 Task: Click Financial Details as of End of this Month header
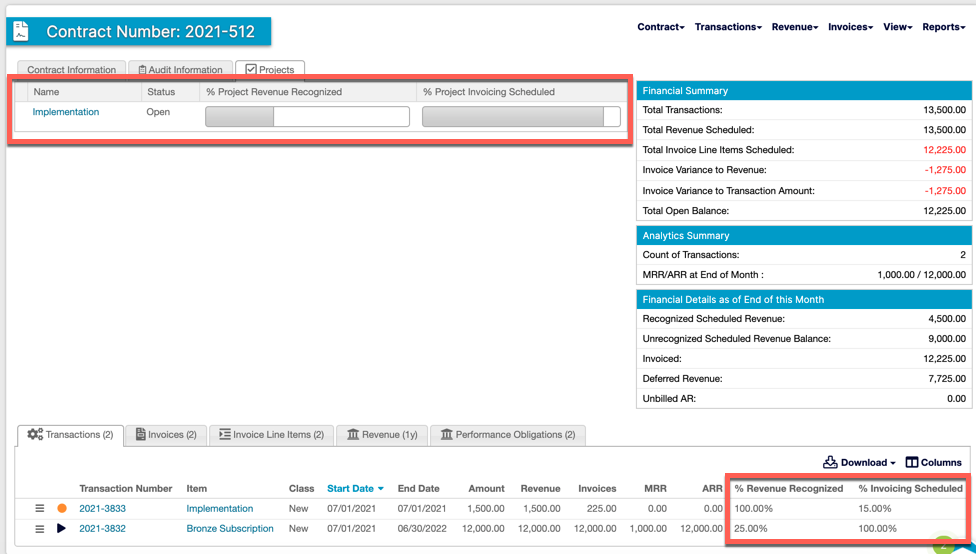[x=804, y=299]
